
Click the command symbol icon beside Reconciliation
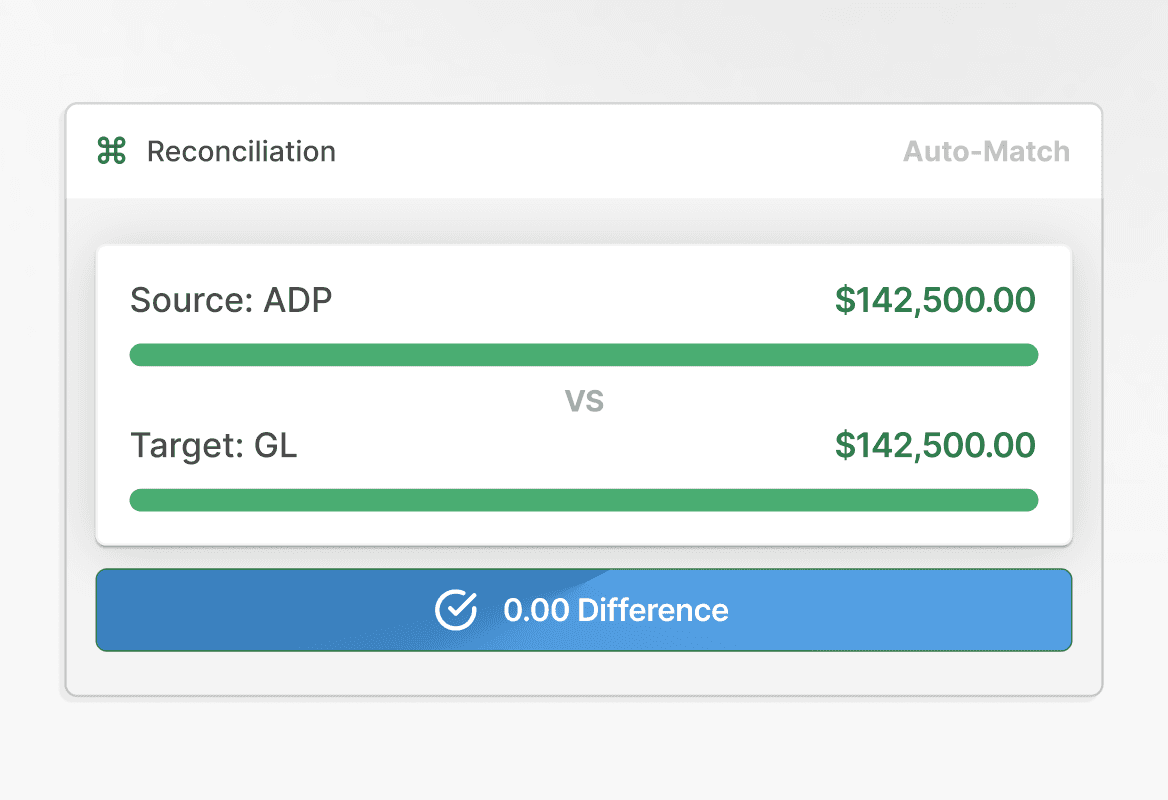[x=111, y=152]
